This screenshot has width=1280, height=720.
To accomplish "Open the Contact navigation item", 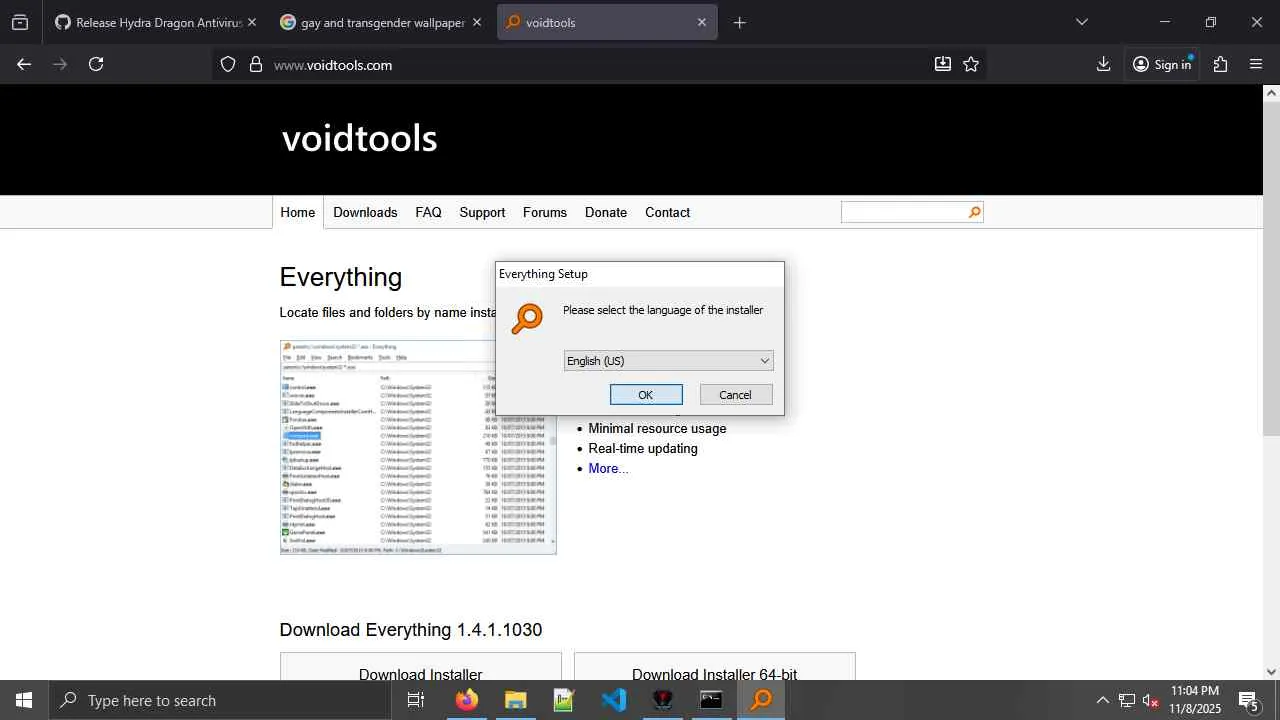I will point(667,212).
